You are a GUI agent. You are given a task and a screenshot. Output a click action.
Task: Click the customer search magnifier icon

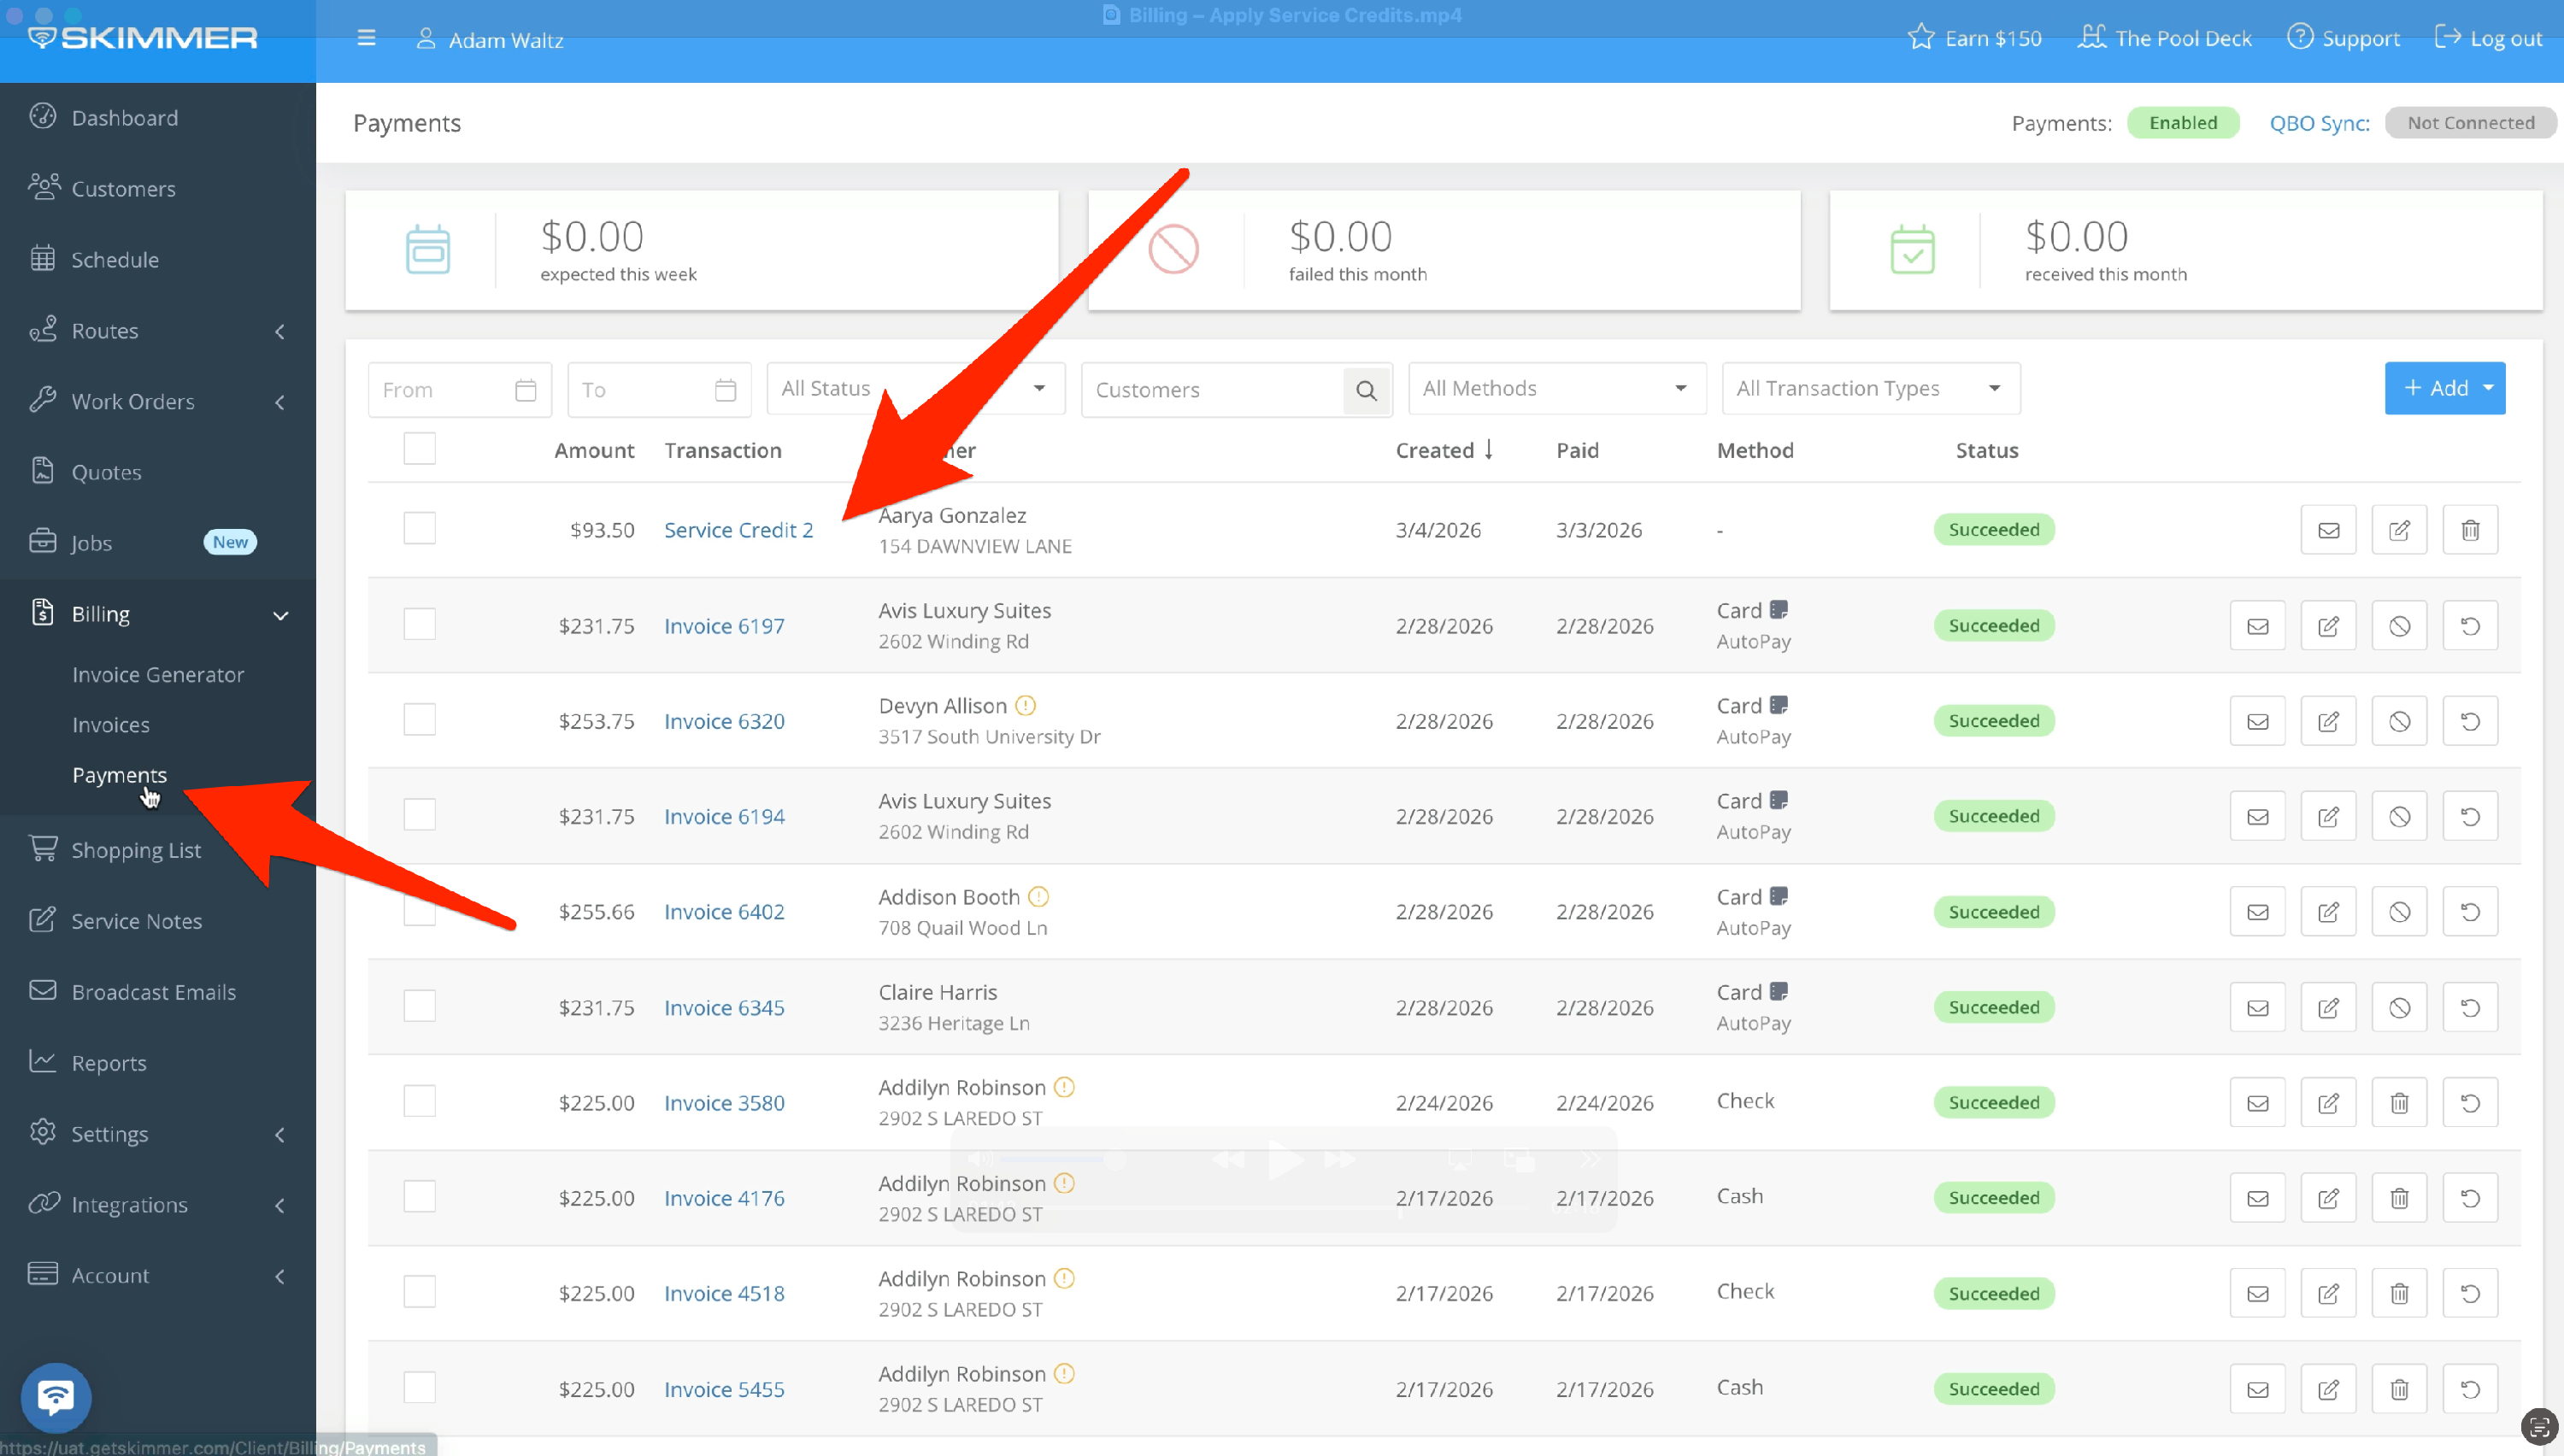click(x=1366, y=390)
